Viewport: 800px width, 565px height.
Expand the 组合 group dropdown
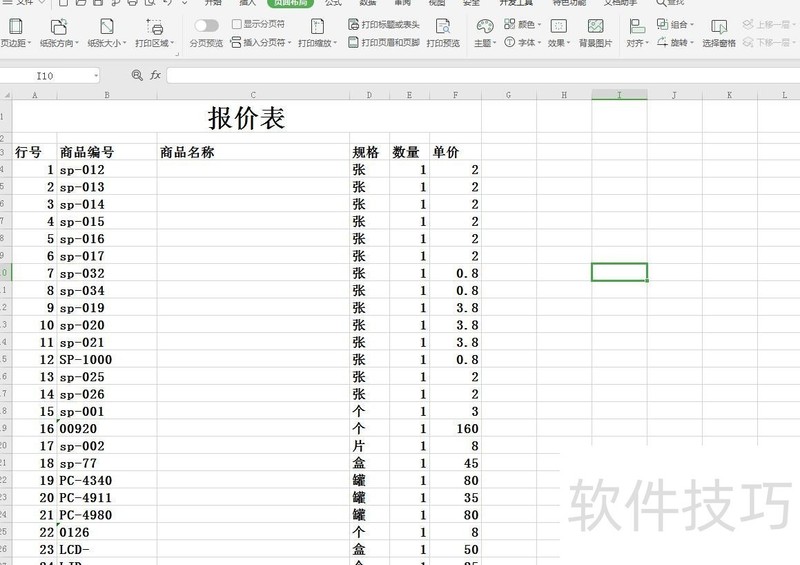point(691,24)
